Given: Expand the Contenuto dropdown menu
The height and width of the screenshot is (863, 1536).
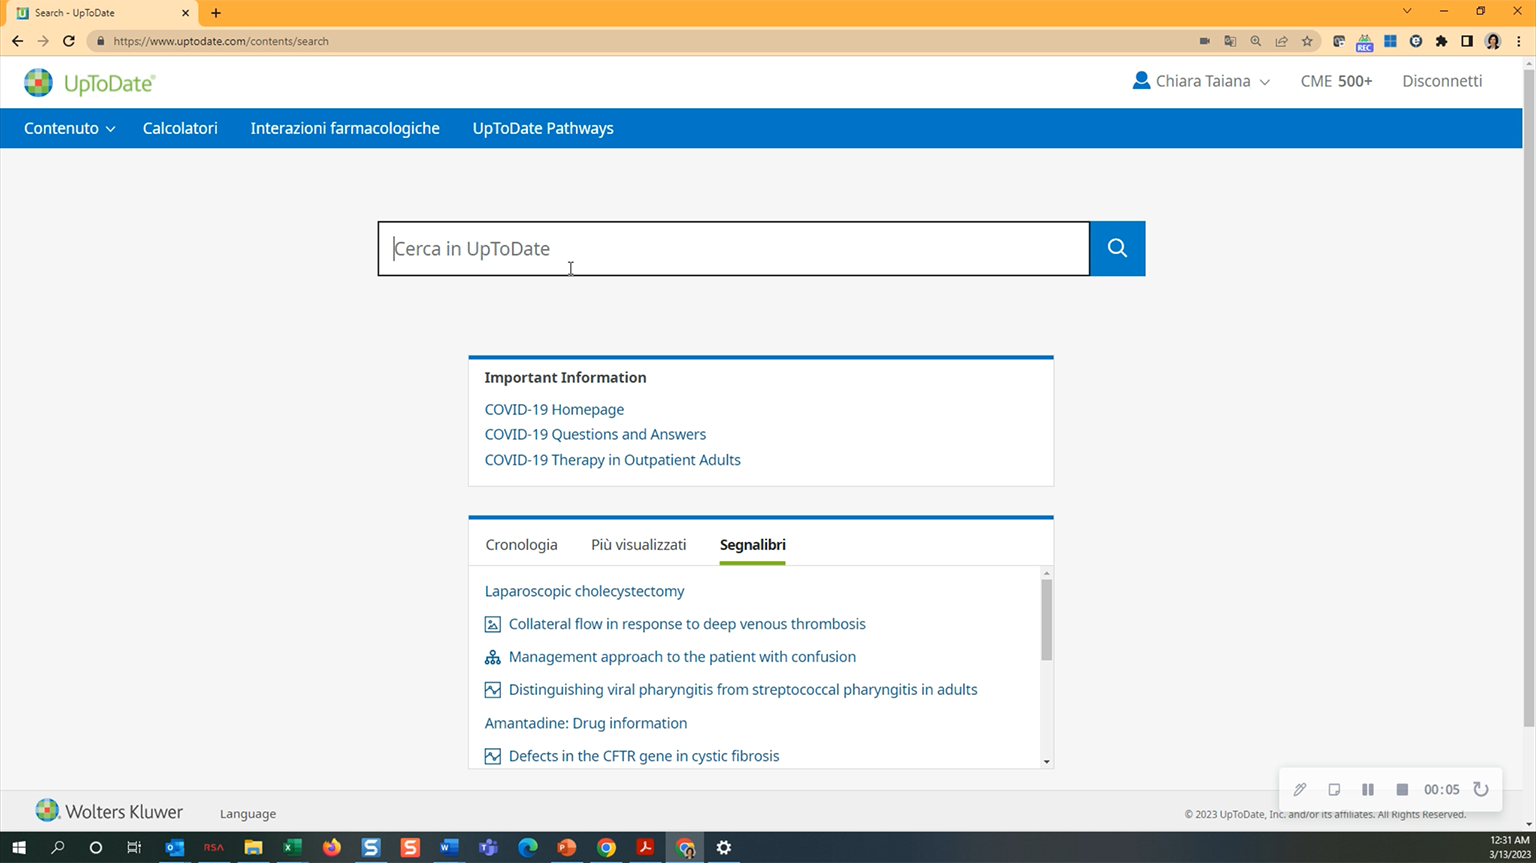Looking at the screenshot, I should pos(70,128).
